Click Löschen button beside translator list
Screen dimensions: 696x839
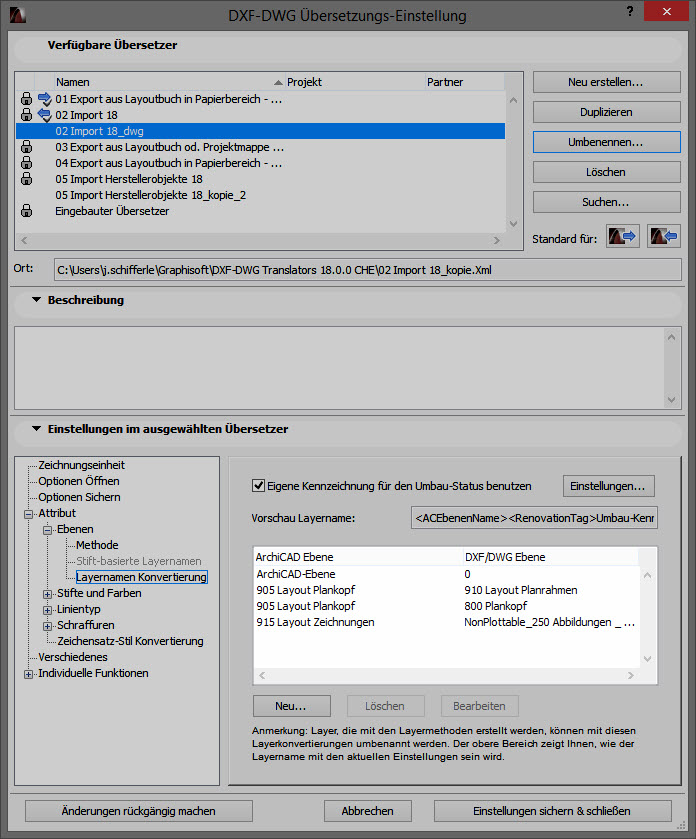click(606, 172)
